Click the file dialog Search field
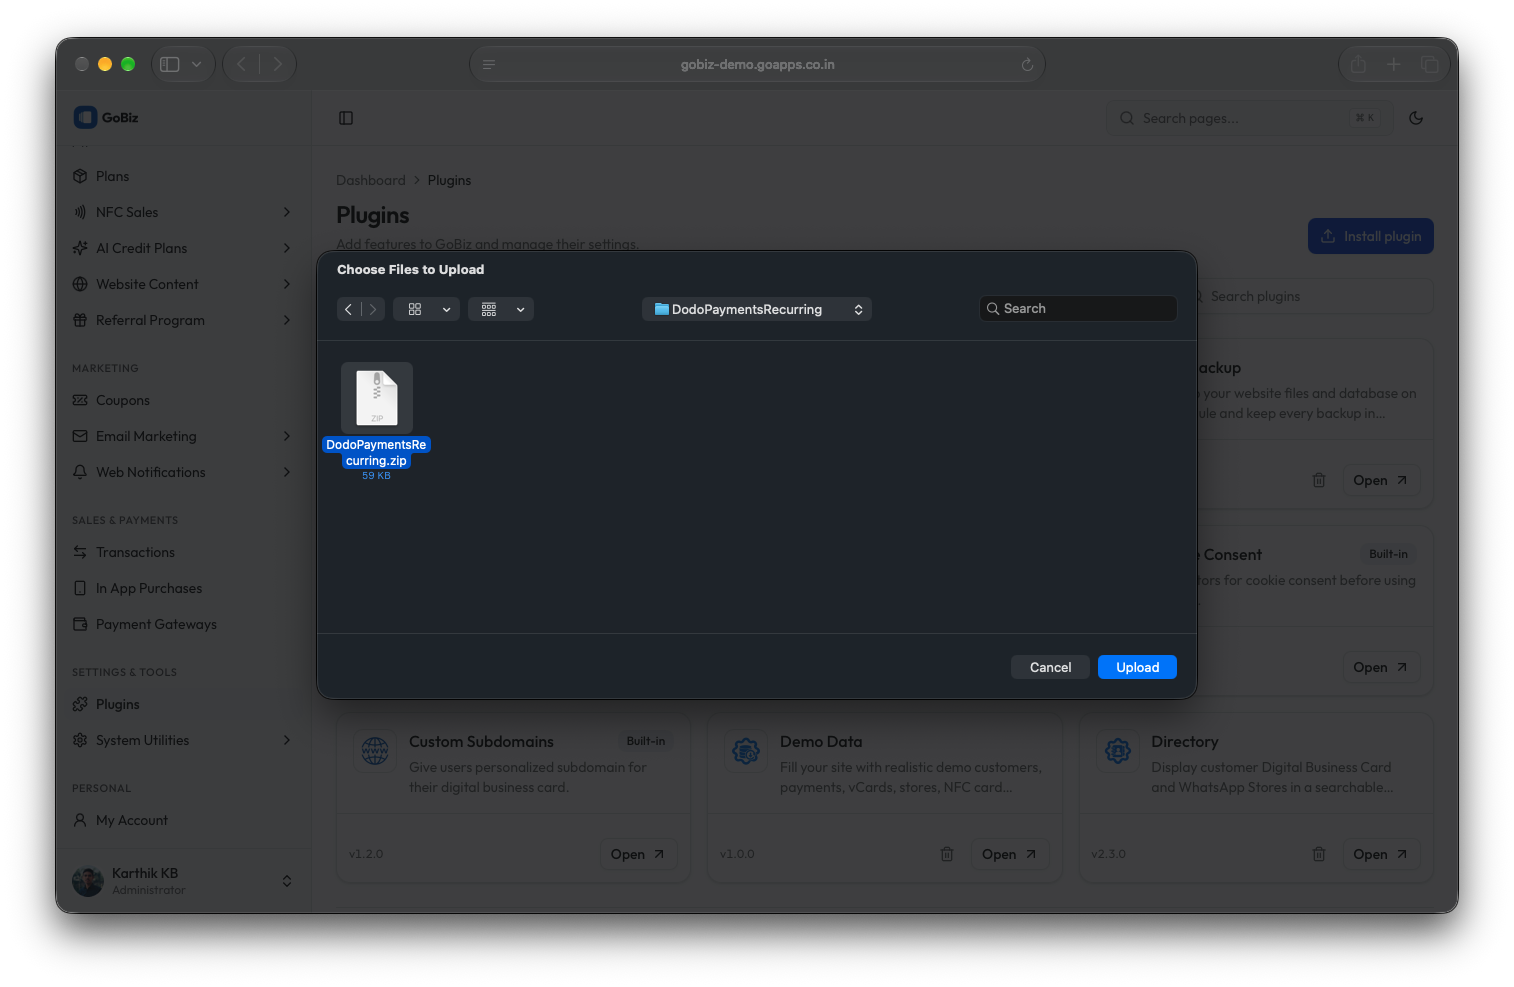The height and width of the screenshot is (987, 1514). tap(1078, 309)
